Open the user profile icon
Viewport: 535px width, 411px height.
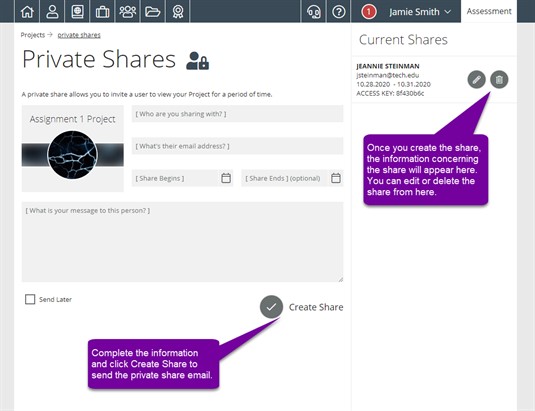[52, 12]
